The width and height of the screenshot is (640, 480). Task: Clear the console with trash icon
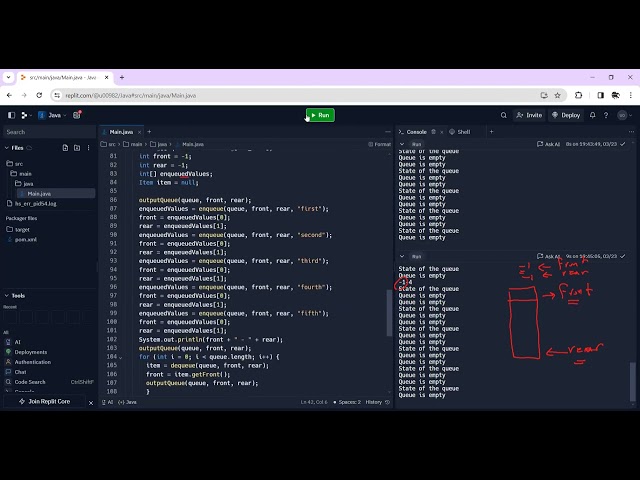pyautogui.click(x=433, y=131)
